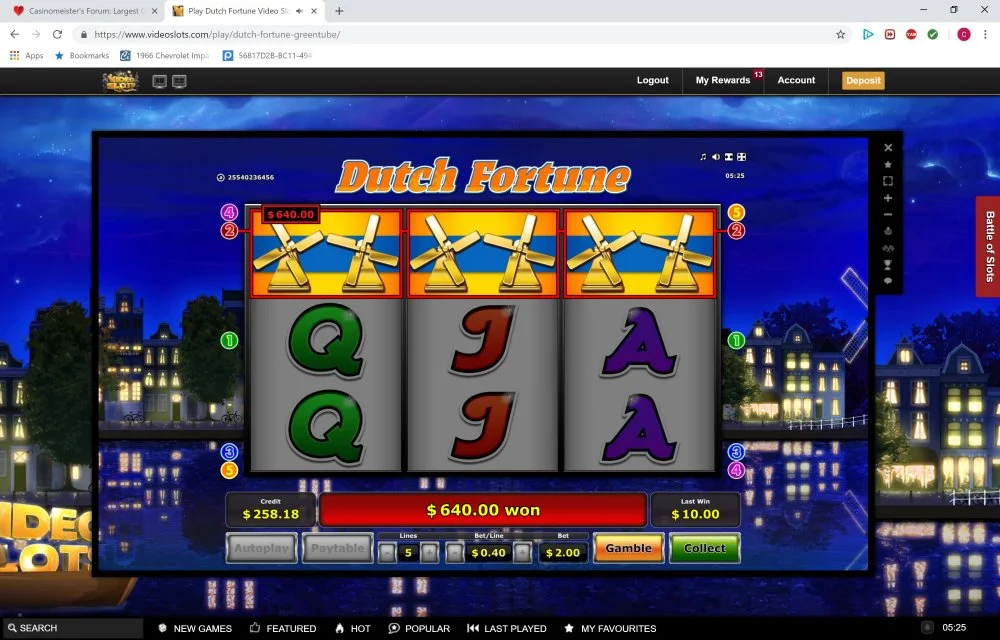Viewport: 1000px width, 640px height.
Task: Click the $640.00 won banner
Action: click(x=483, y=510)
